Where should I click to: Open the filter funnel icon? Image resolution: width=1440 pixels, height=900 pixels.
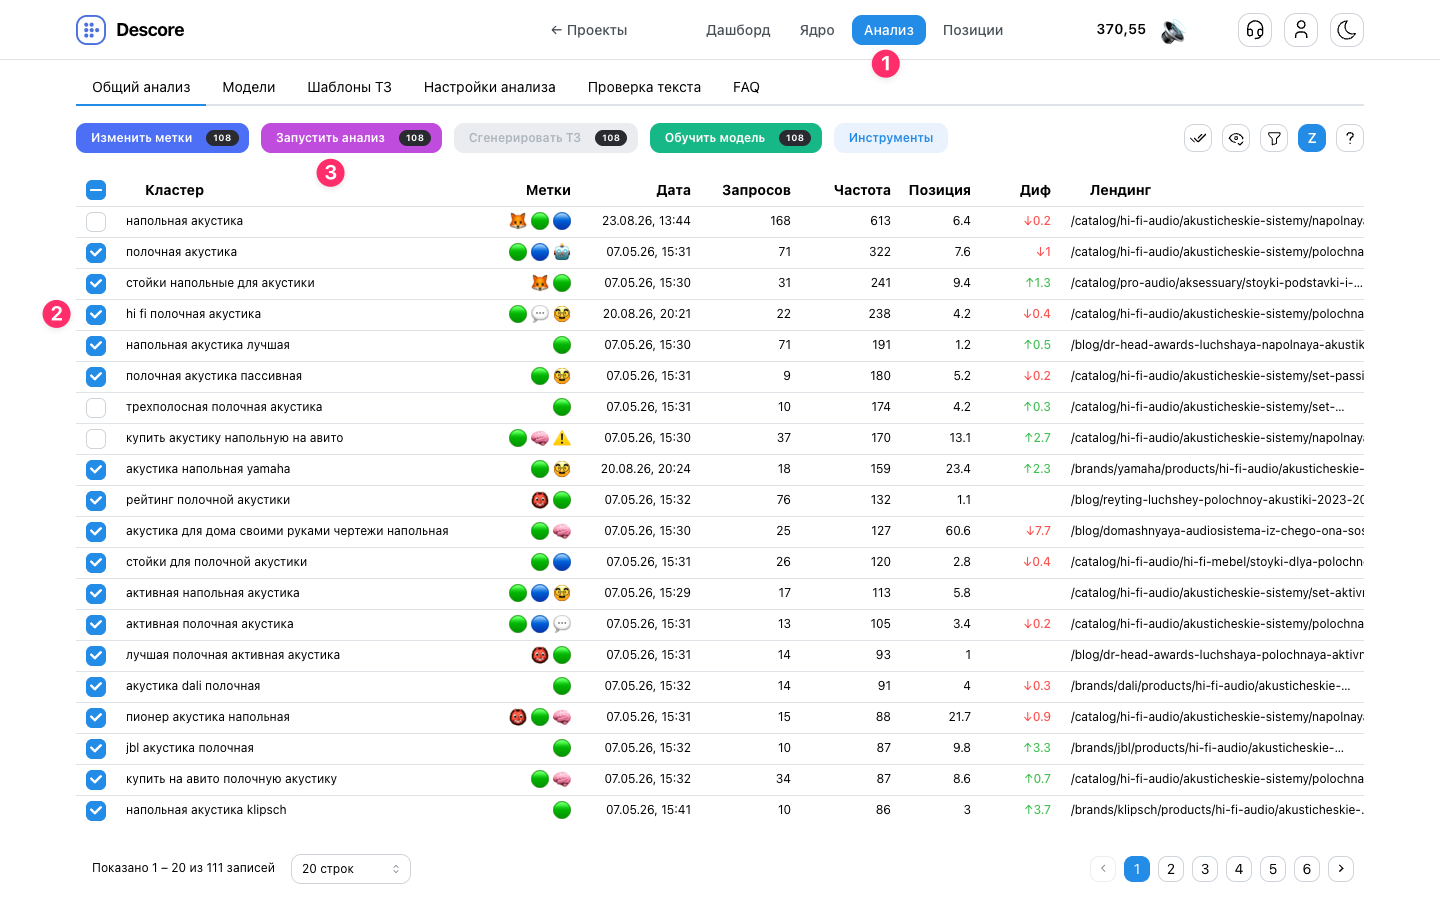[x=1274, y=138]
